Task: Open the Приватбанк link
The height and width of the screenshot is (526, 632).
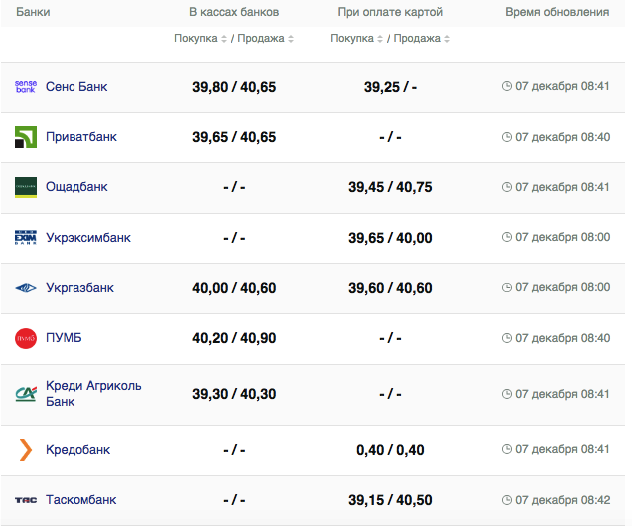Action: (82, 137)
